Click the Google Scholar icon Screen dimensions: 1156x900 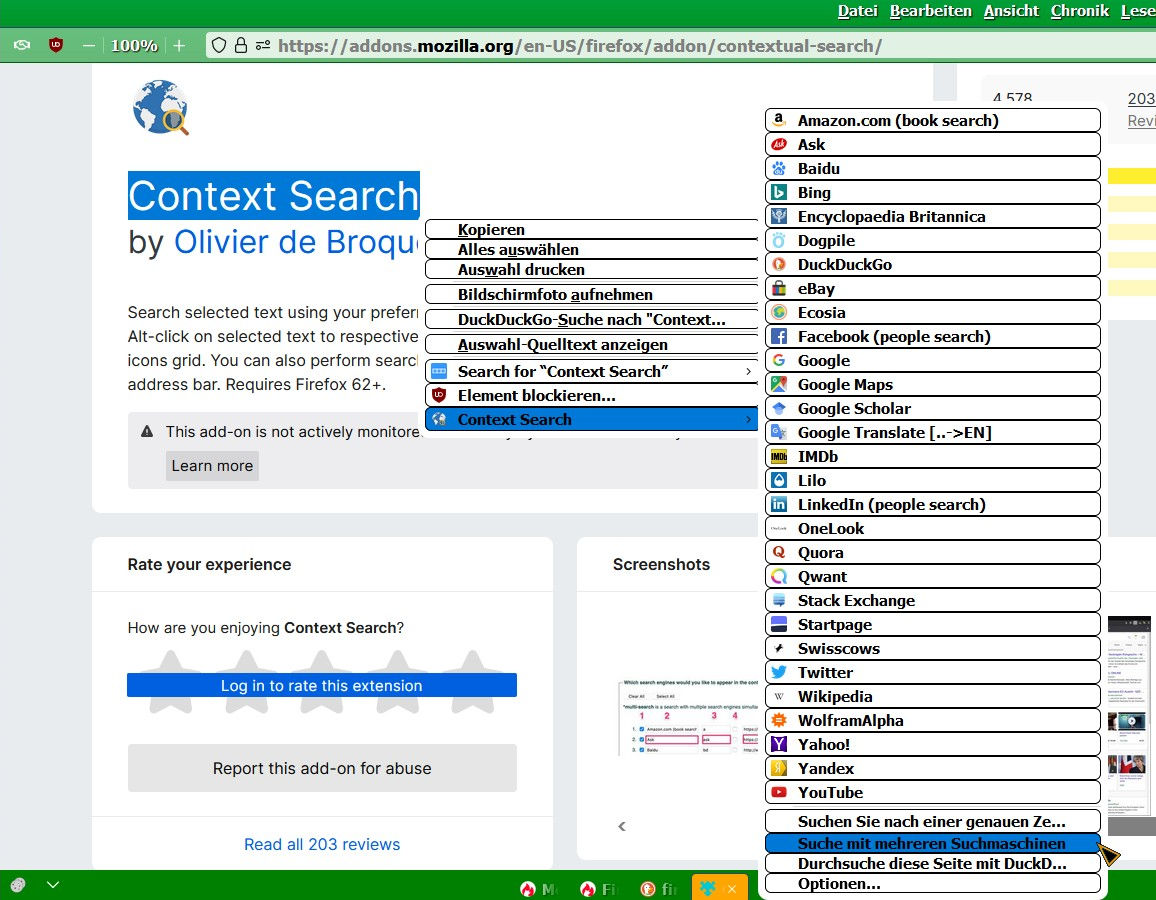pyautogui.click(x=779, y=408)
